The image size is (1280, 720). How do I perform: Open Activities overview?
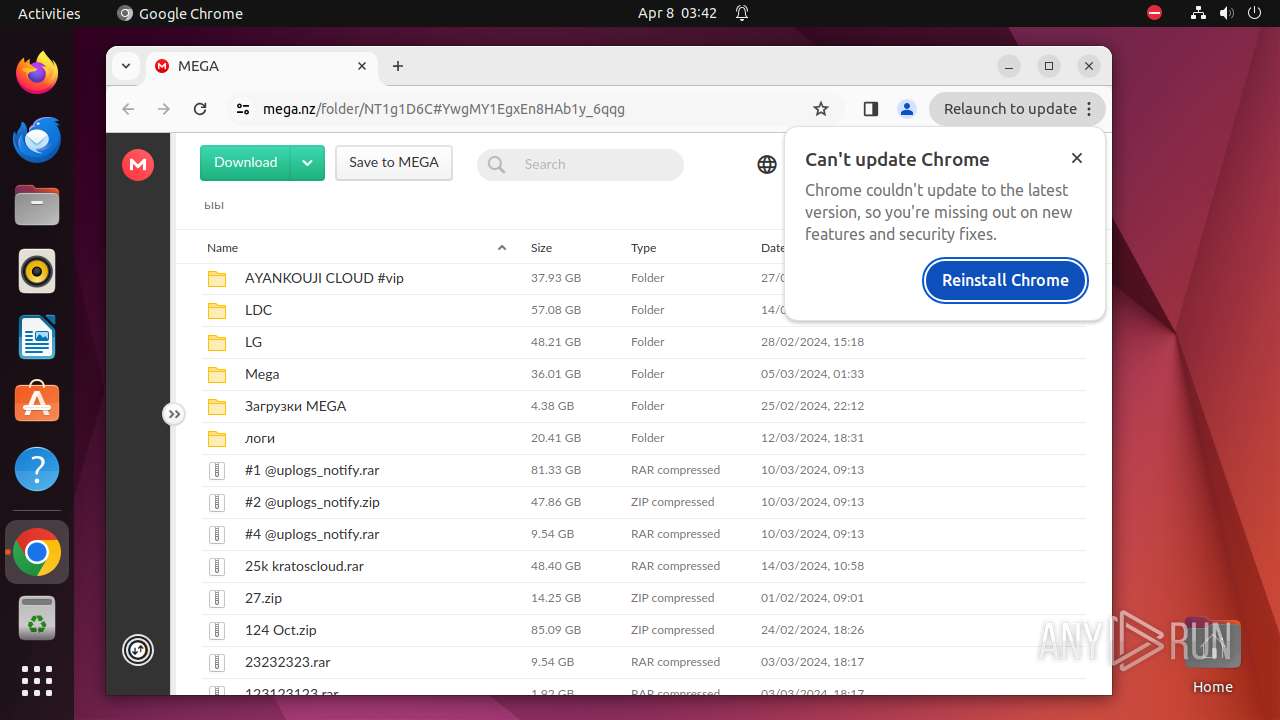[49, 13]
